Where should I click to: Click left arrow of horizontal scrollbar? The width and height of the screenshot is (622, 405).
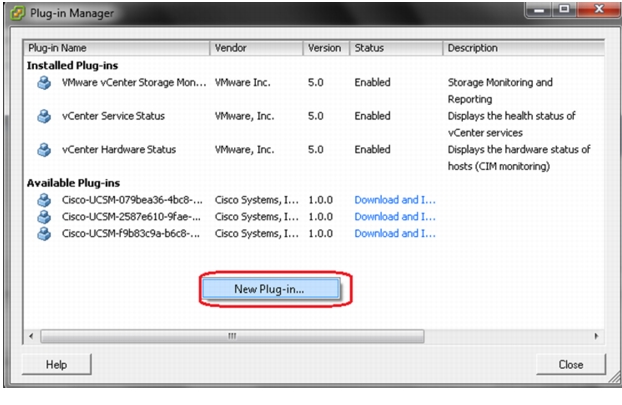31,336
